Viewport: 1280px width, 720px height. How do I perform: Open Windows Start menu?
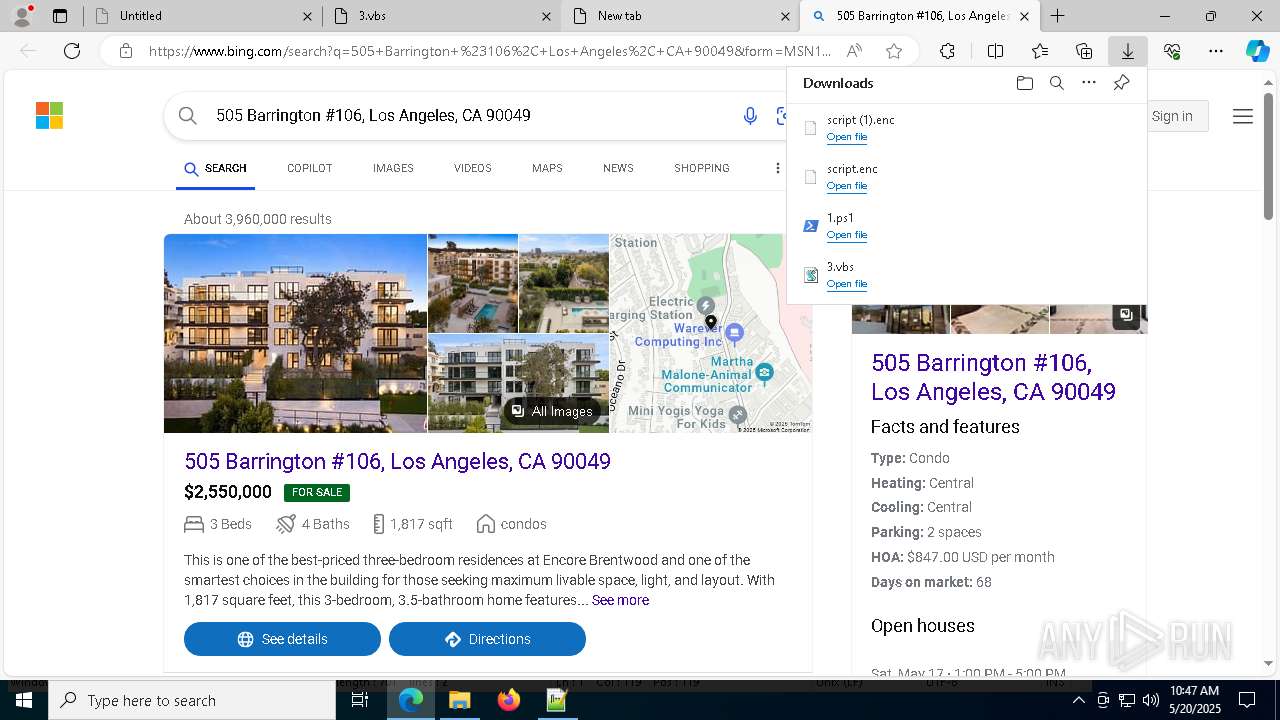(x=24, y=700)
